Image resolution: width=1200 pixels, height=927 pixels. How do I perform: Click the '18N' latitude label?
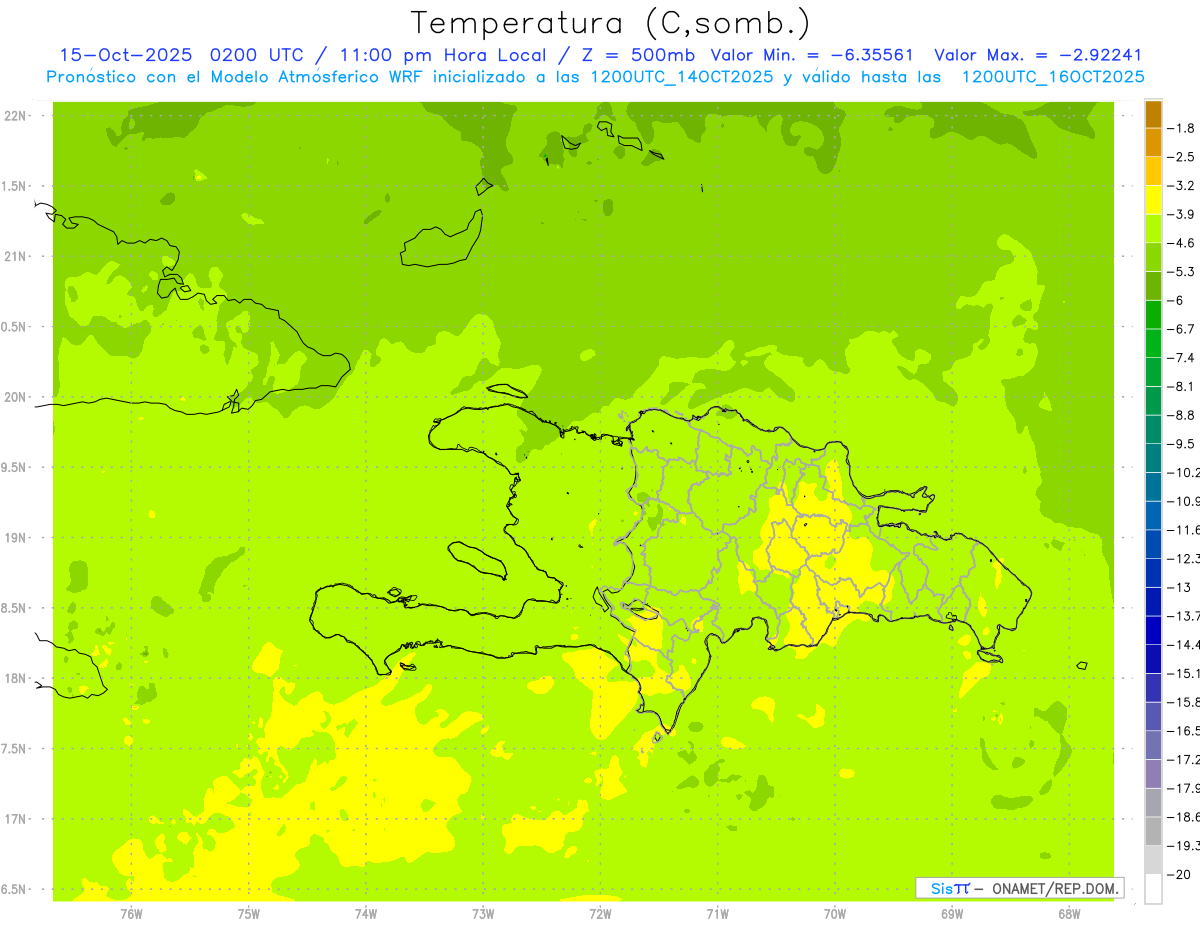[16, 678]
